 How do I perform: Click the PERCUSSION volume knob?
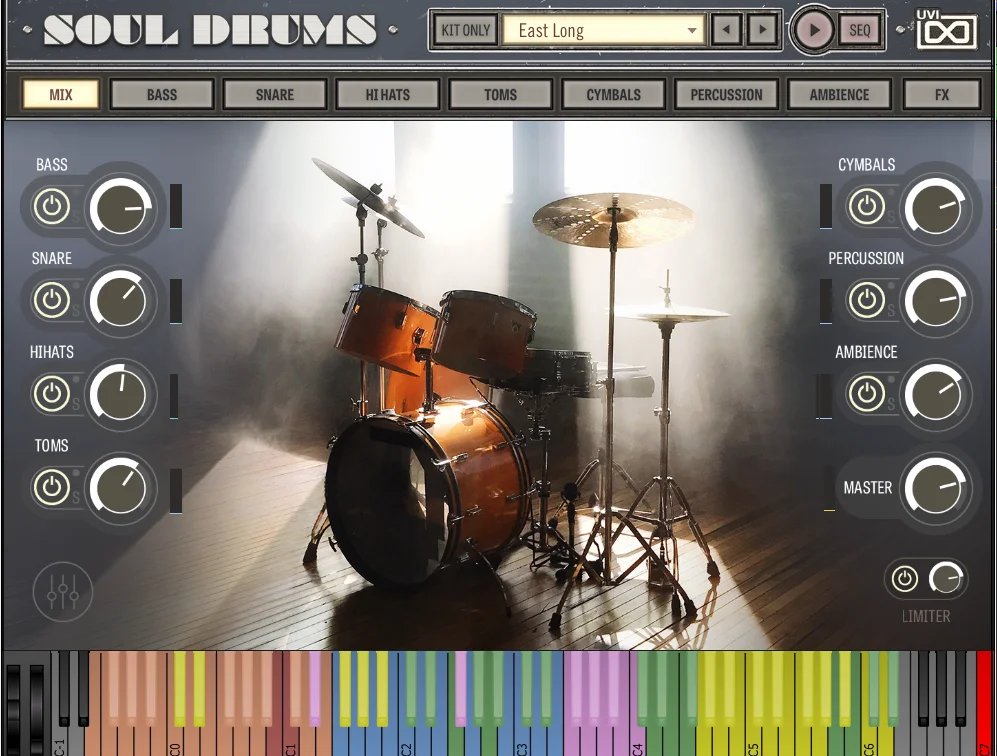(935, 300)
